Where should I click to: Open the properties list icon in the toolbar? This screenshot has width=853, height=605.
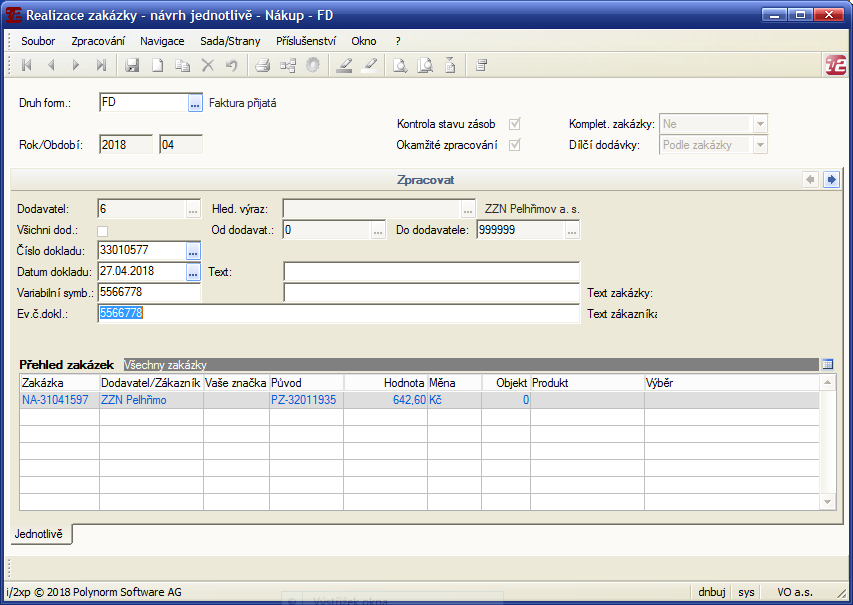481,65
